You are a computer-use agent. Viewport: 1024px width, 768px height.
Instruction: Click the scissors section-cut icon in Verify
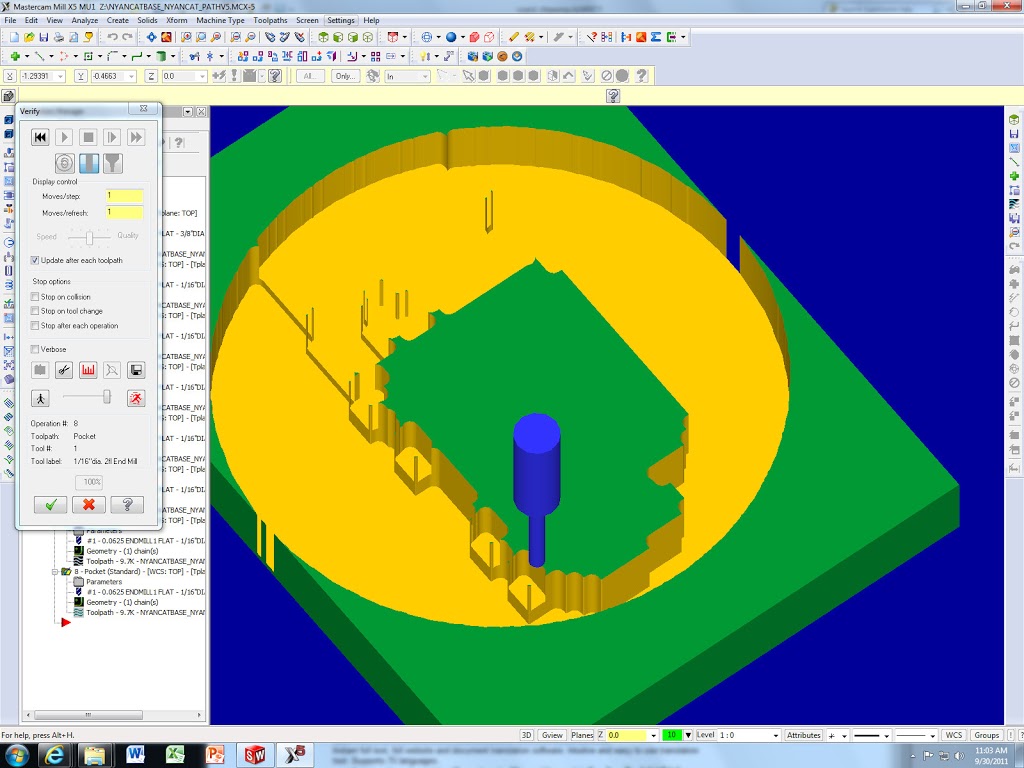tap(64, 370)
